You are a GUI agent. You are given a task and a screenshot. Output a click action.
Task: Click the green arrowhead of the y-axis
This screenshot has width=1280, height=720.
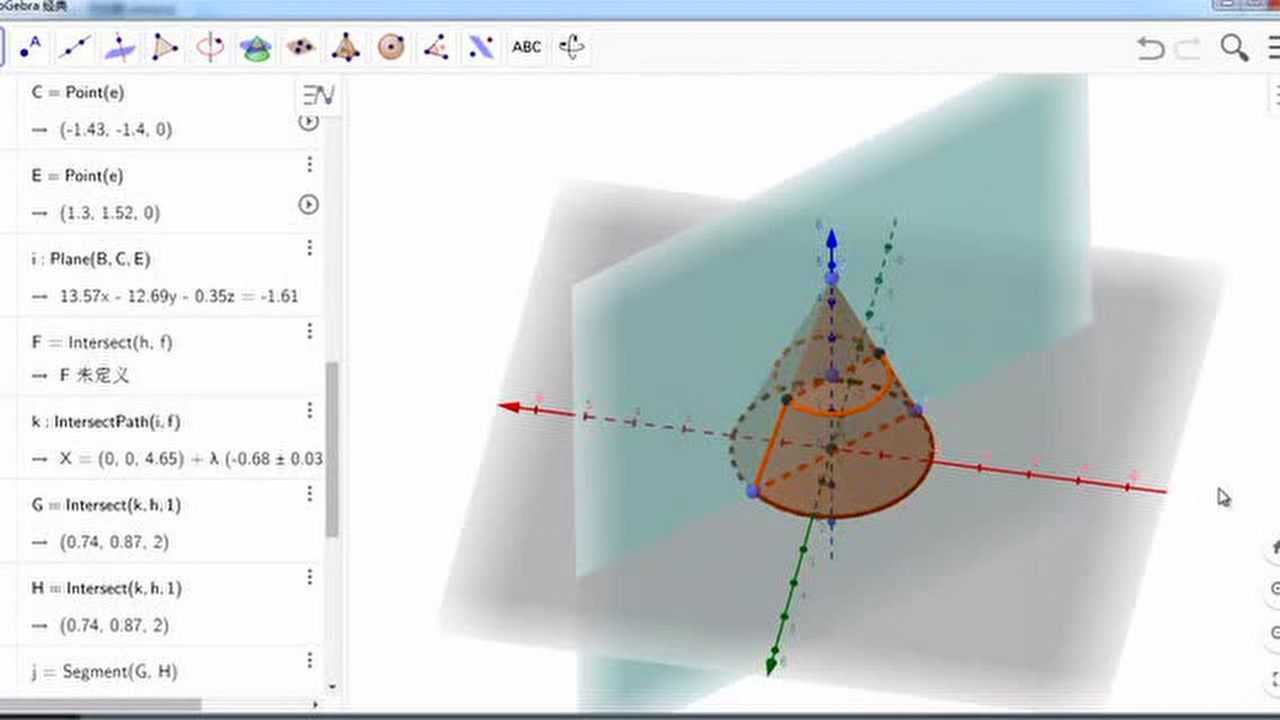coord(773,664)
